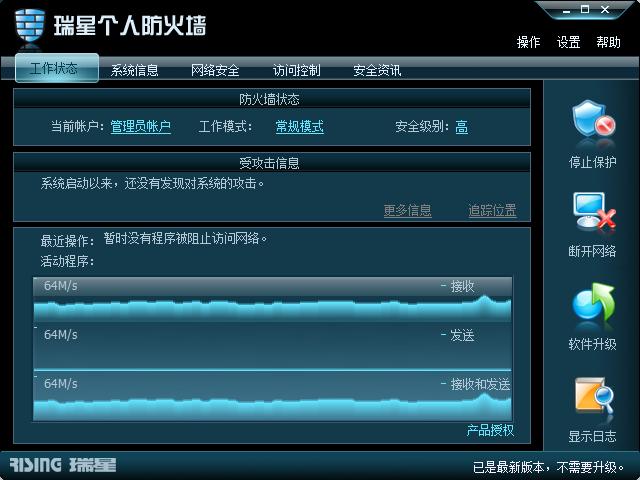Screen dimensions: 640x480
Task: Start update via 软件升级 globe icon
Action: (594, 302)
